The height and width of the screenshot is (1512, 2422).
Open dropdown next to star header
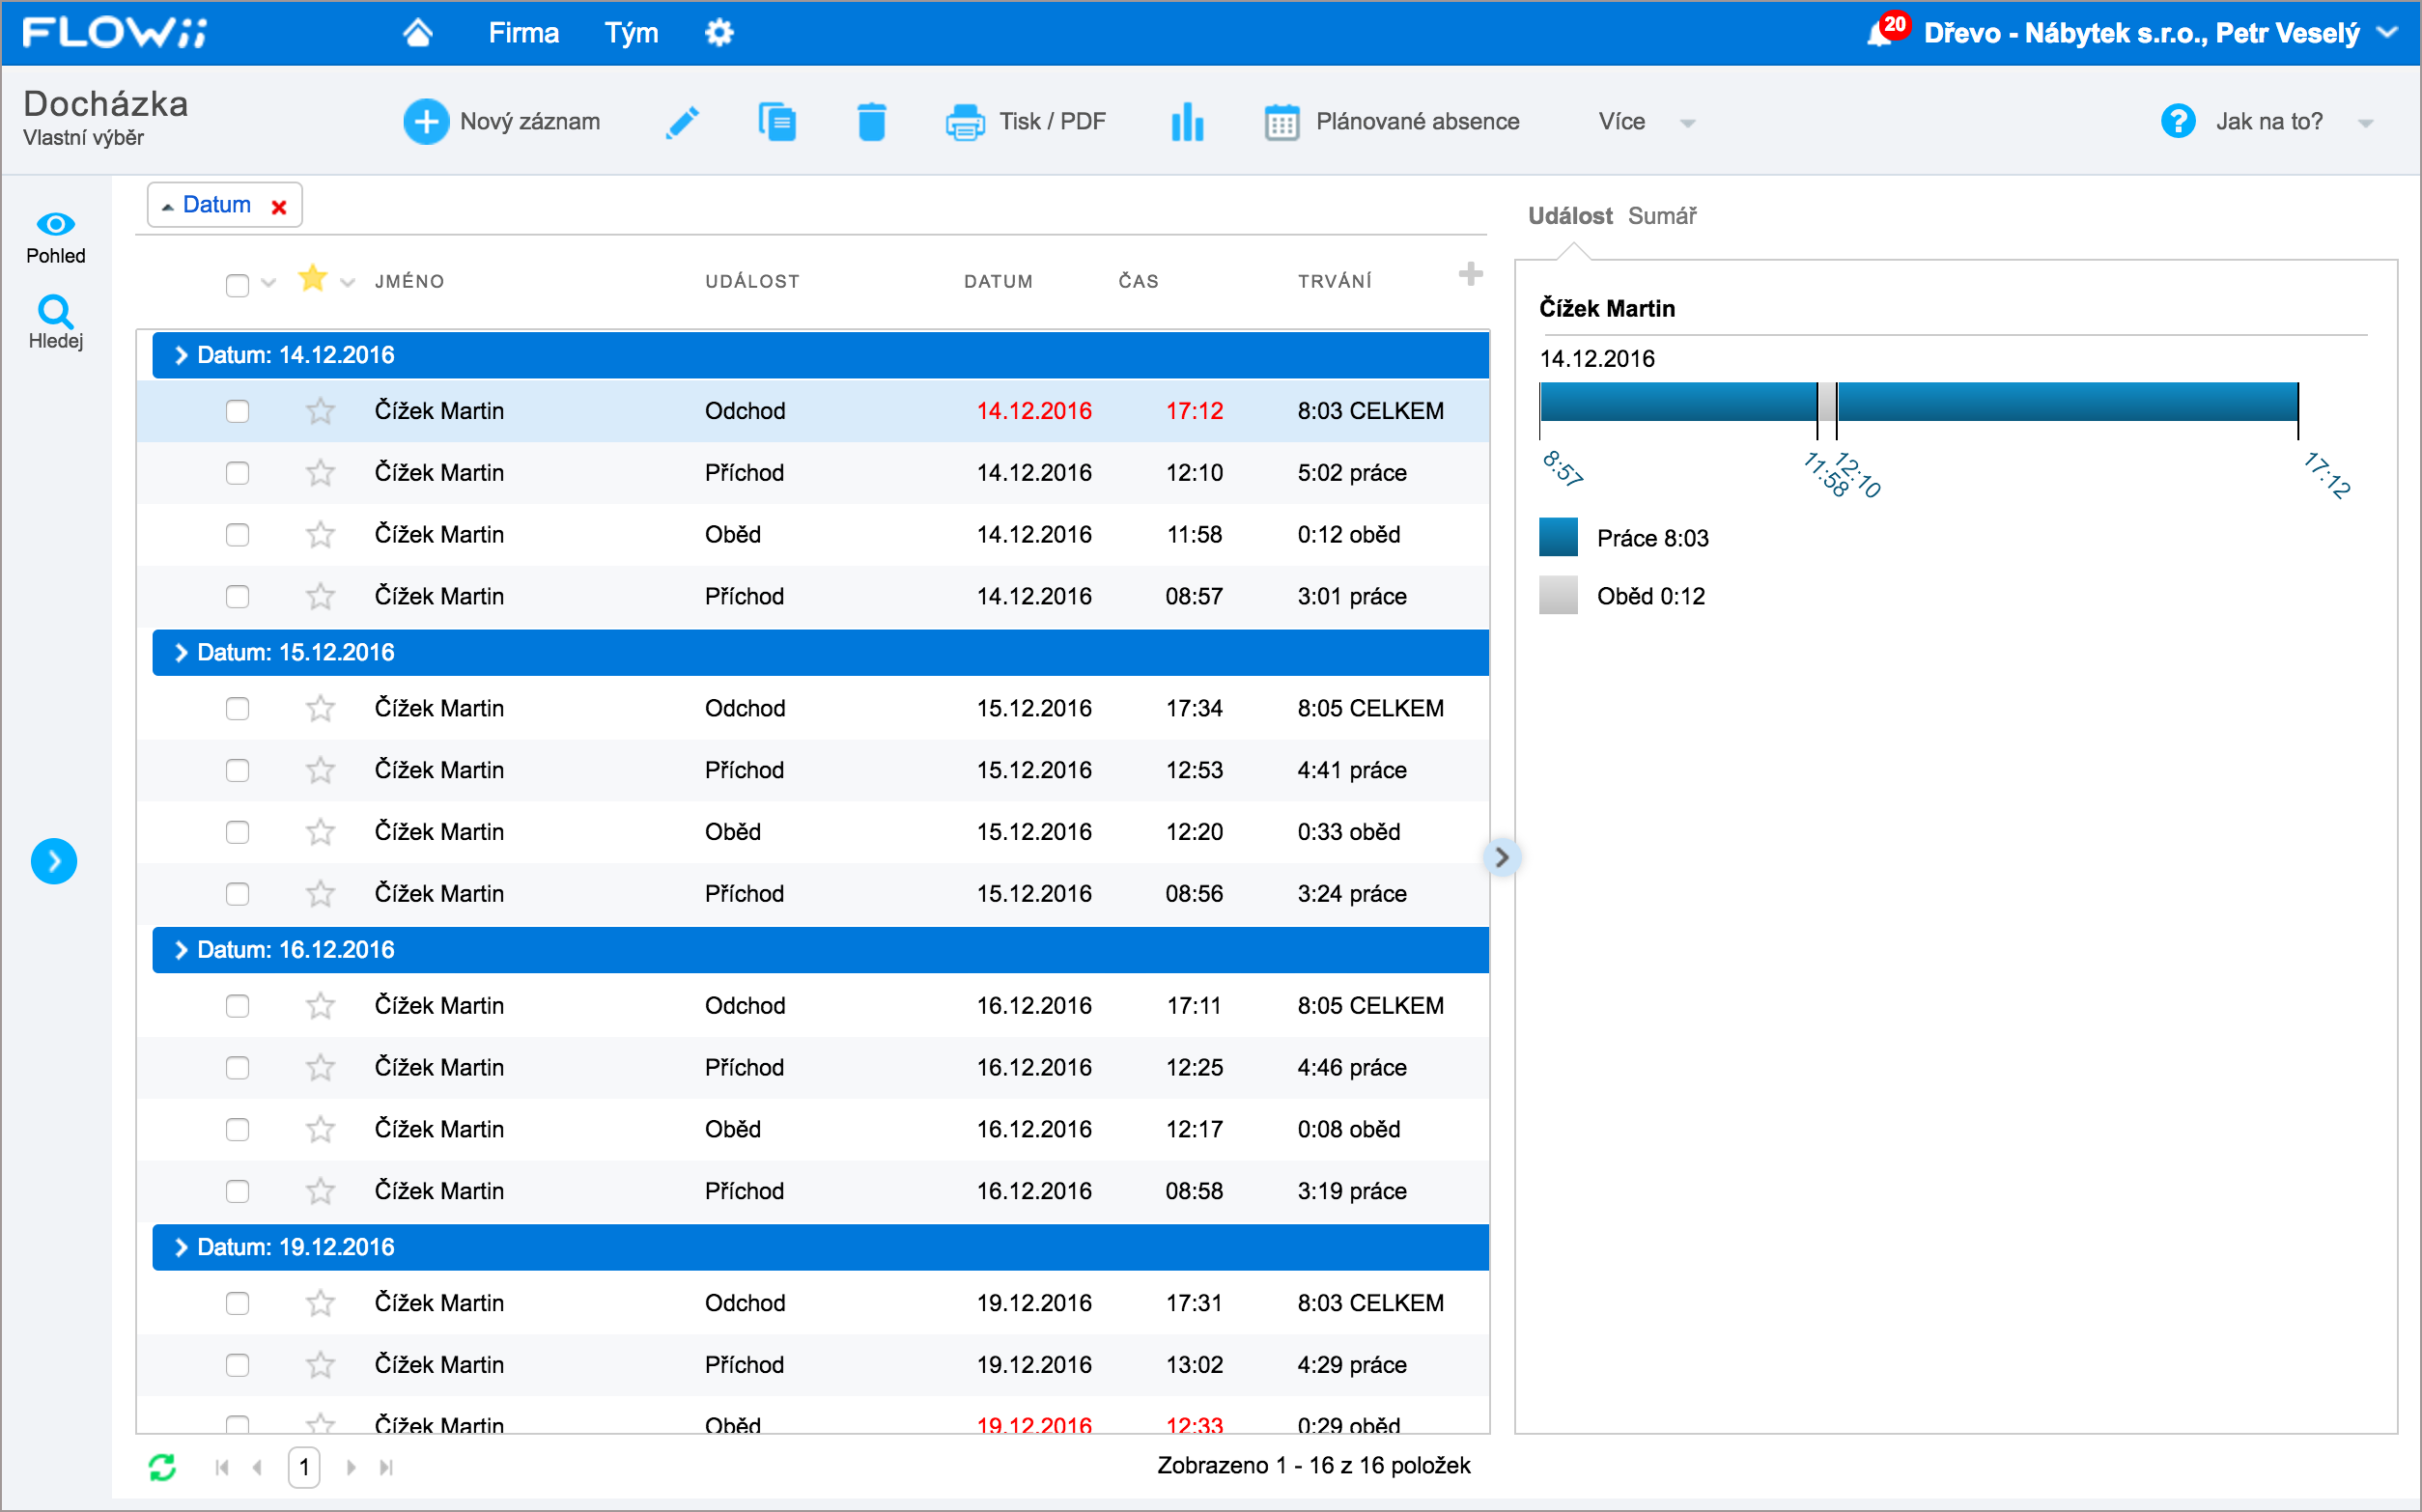point(347,283)
